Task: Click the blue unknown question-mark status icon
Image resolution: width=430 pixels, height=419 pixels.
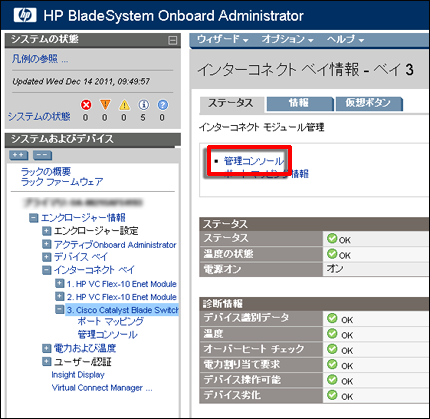Action: click(162, 105)
